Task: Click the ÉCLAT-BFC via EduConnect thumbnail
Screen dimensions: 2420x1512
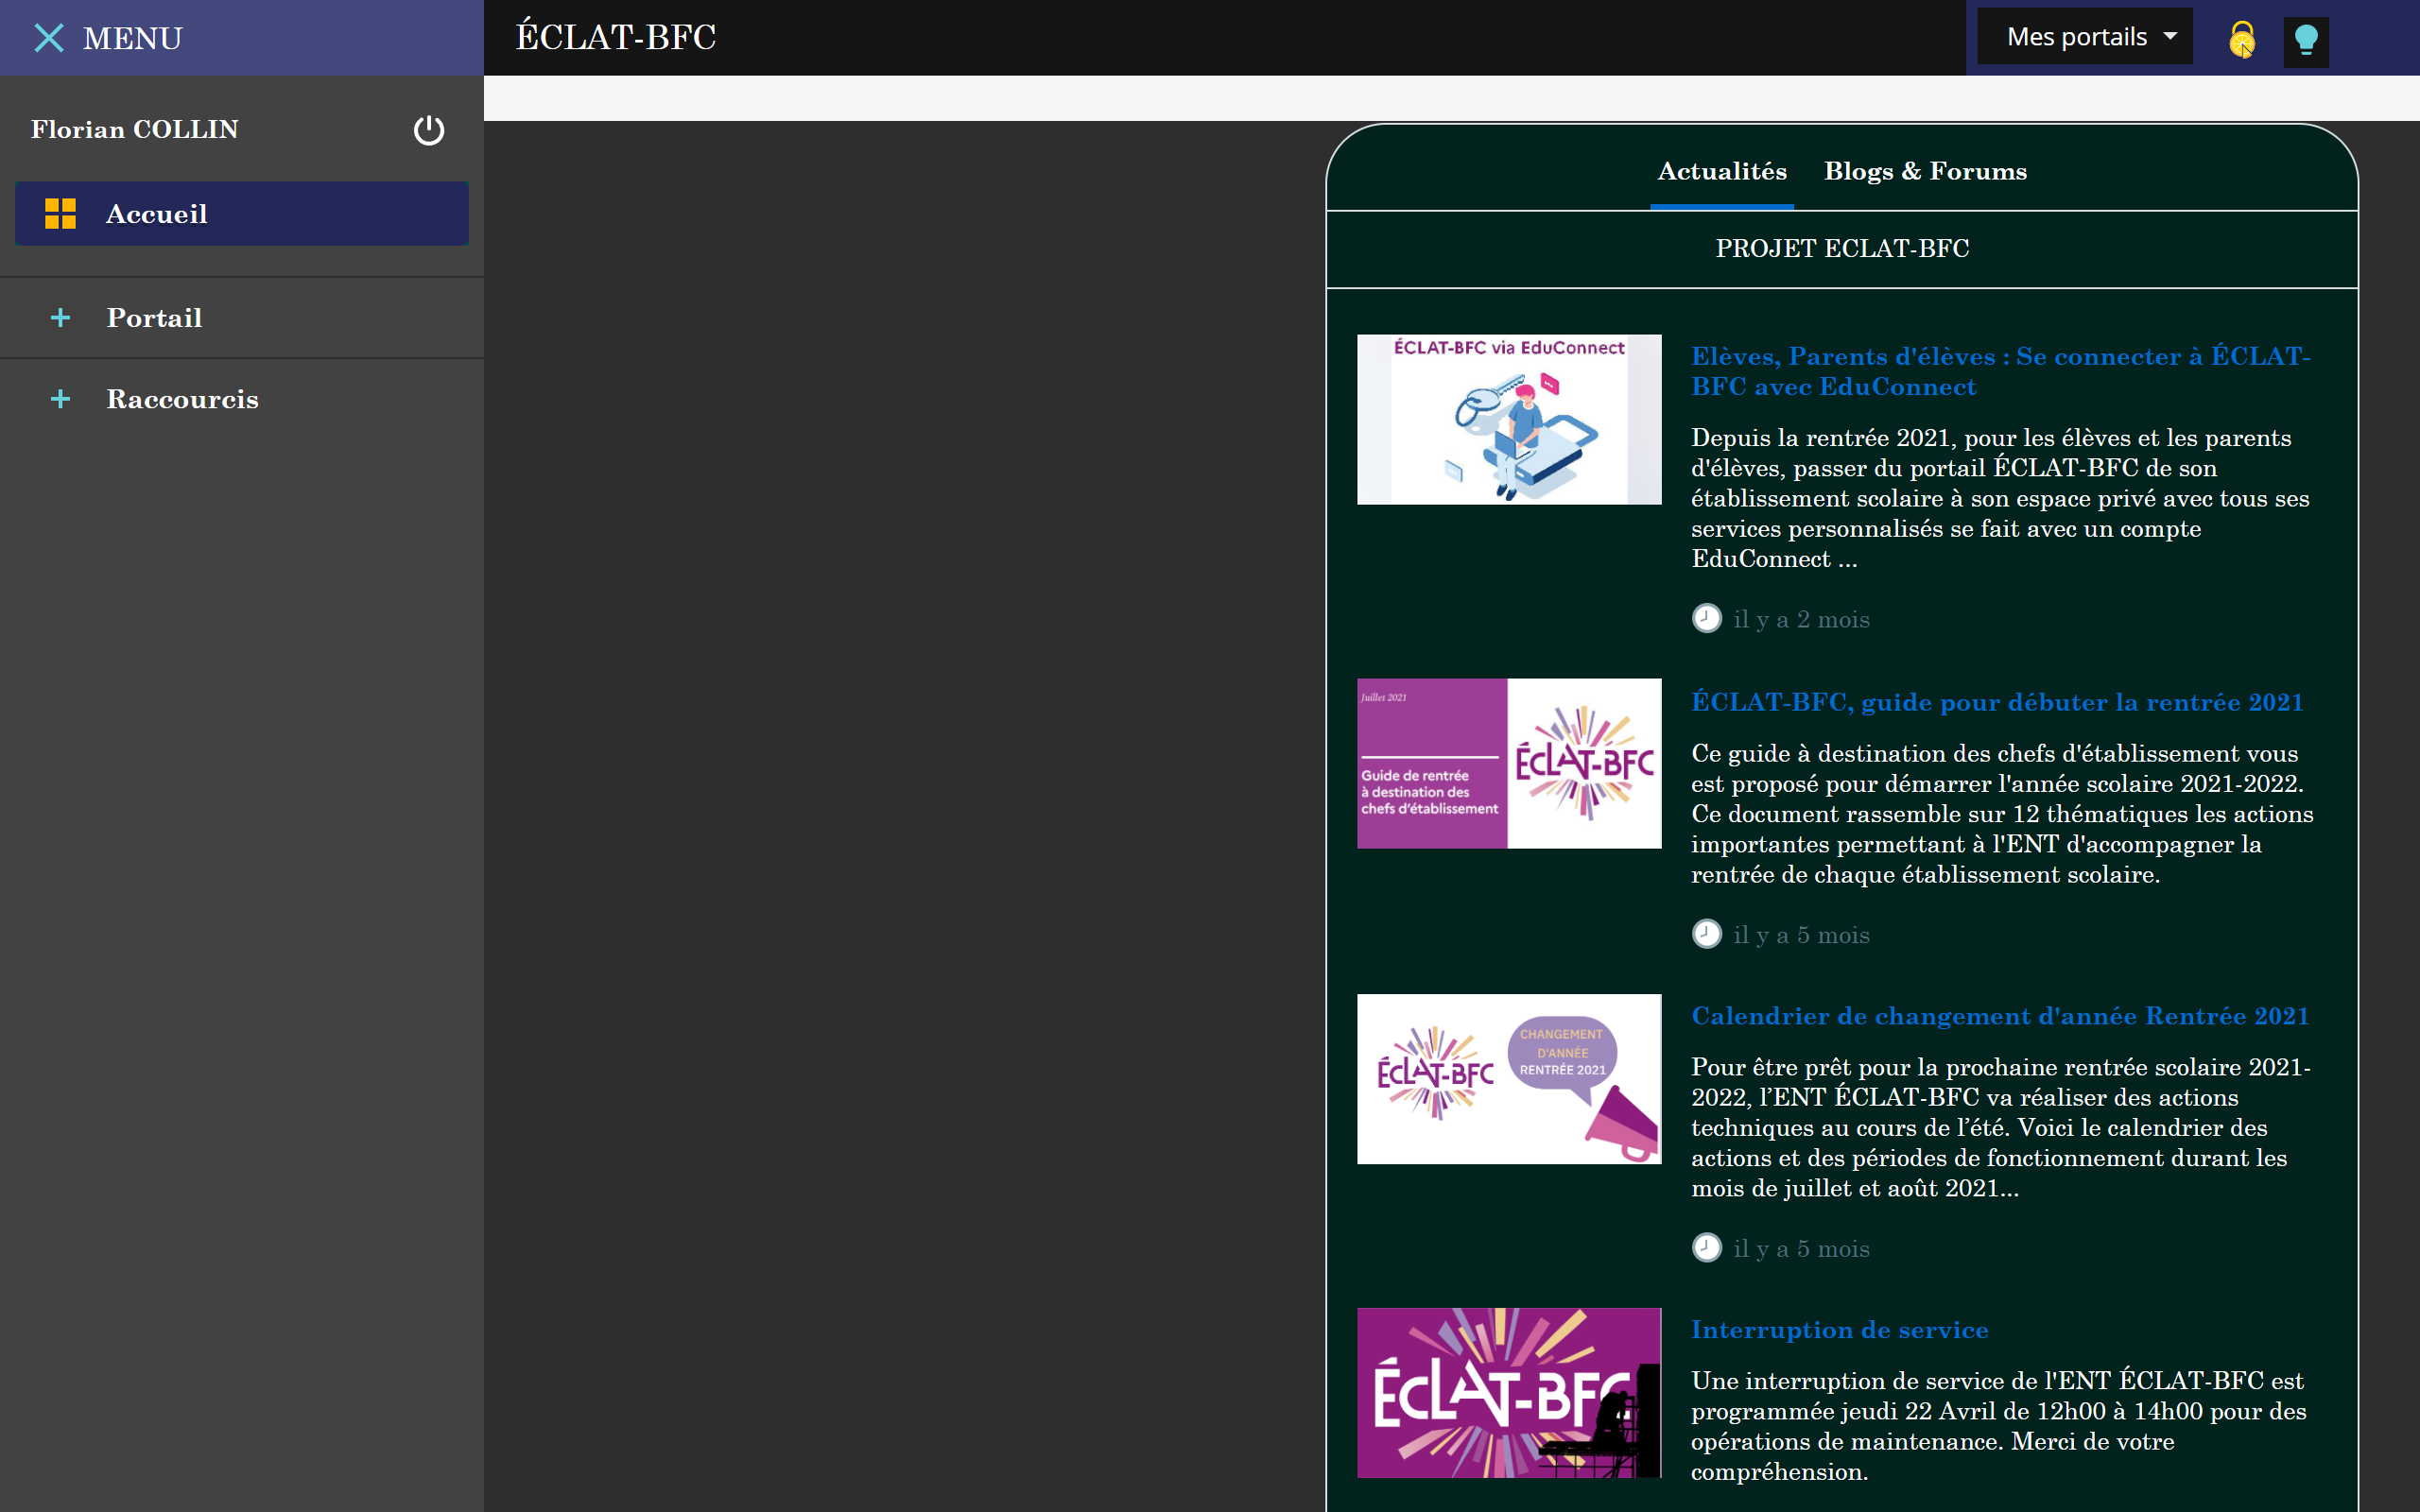Action: pos(1509,419)
